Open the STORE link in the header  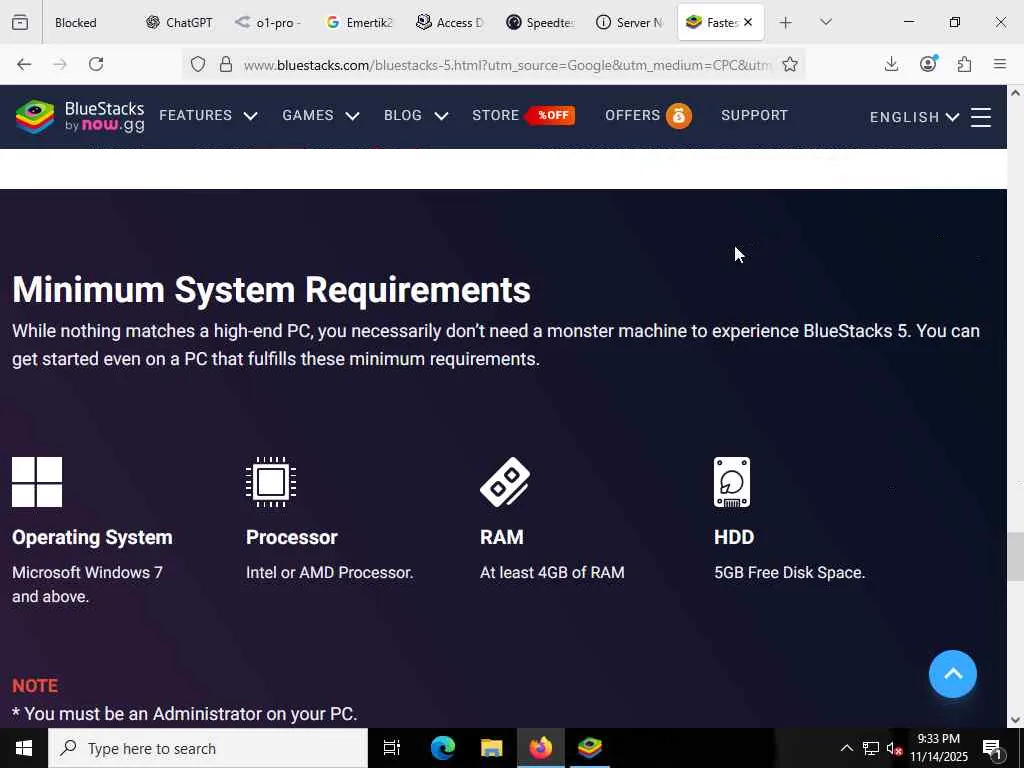tap(496, 116)
